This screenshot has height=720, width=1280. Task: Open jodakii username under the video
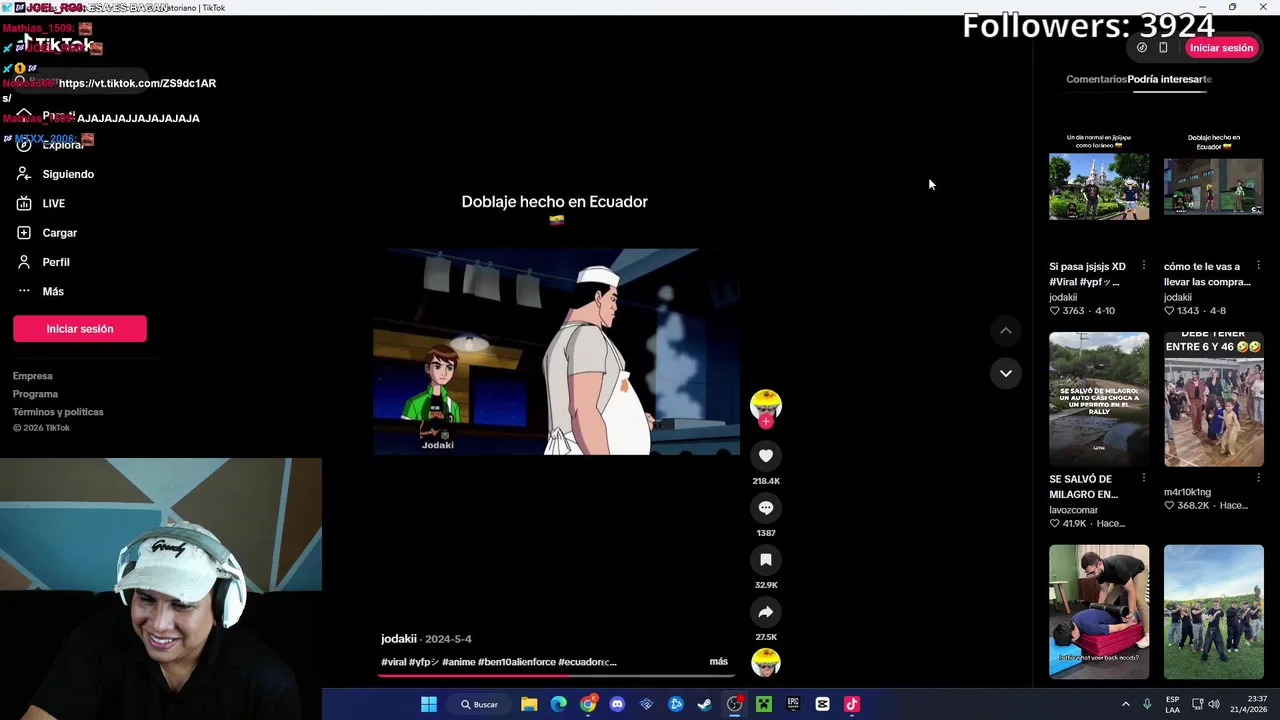tap(399, 639)
